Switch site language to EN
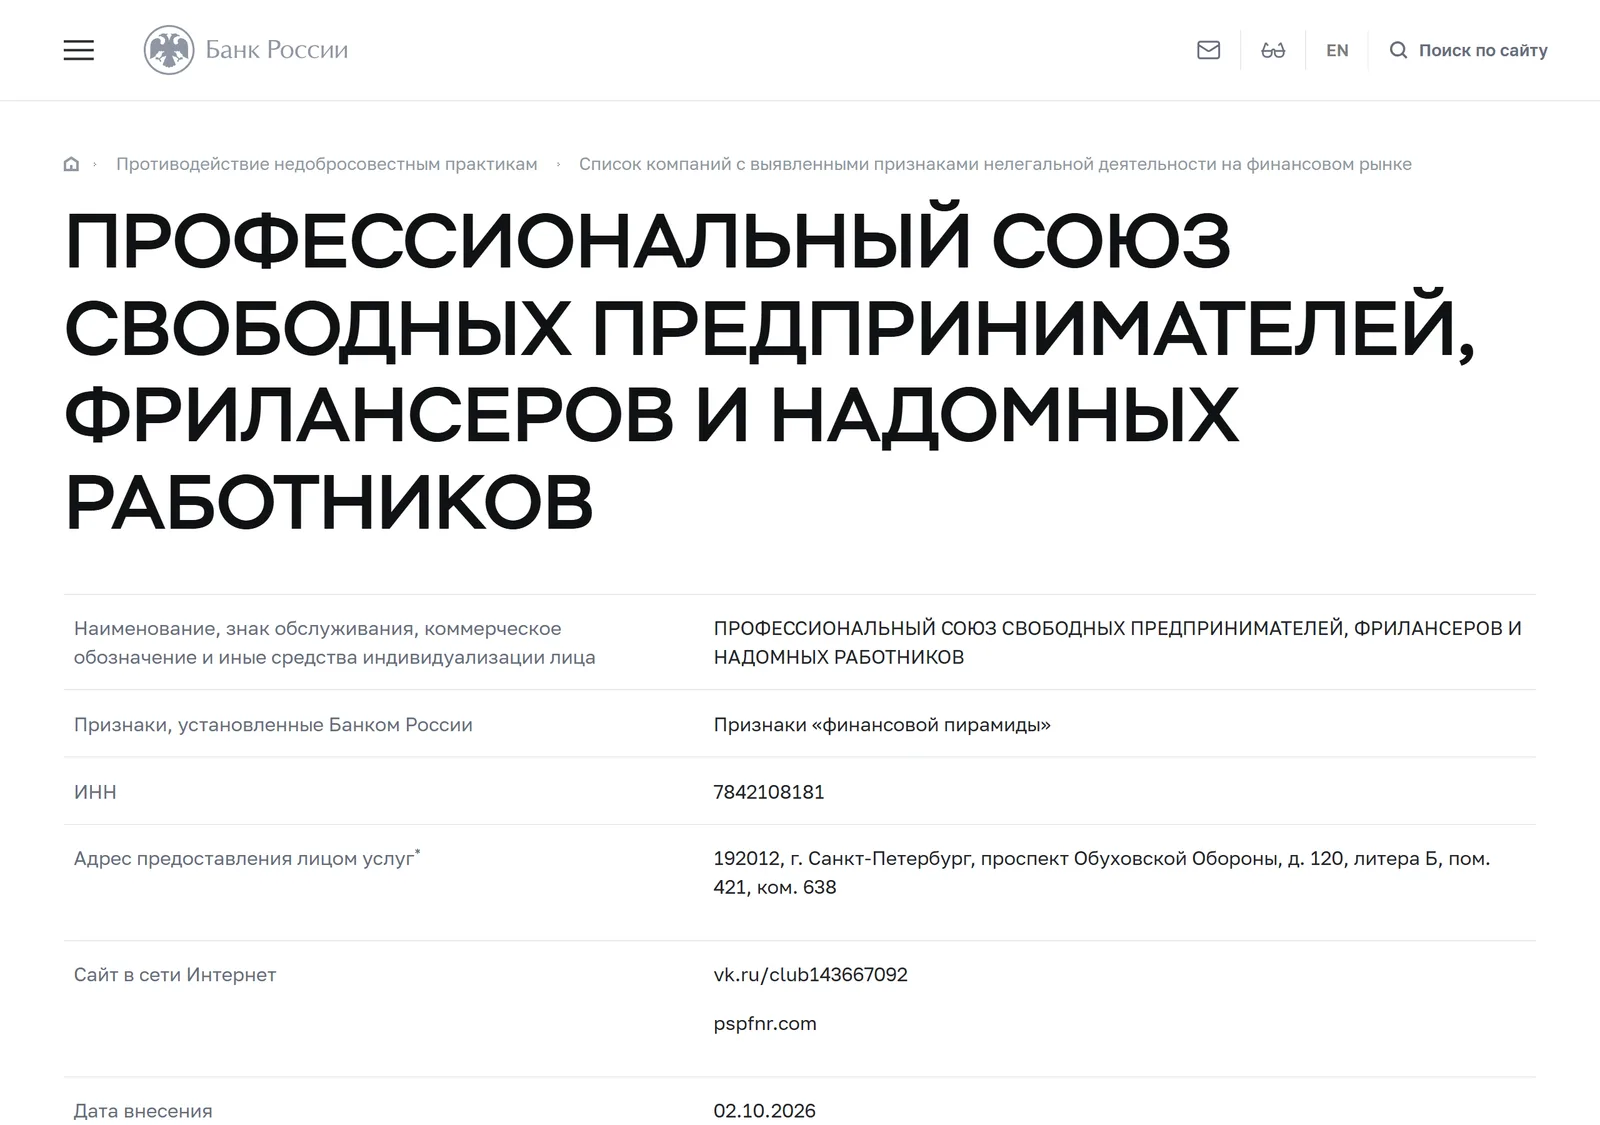1600x1125 pixels. pos(1337,50)
